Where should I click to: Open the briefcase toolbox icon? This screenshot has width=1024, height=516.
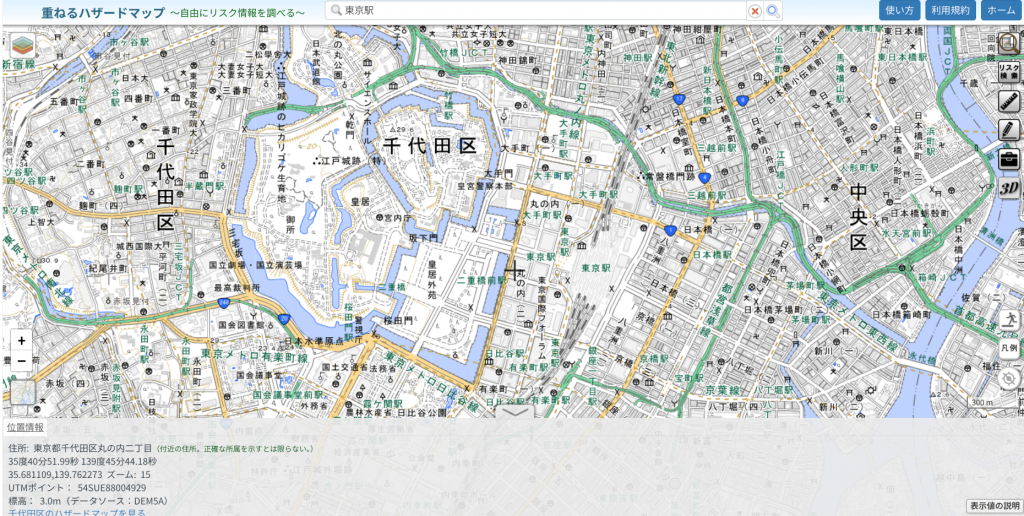[1008, 159]
